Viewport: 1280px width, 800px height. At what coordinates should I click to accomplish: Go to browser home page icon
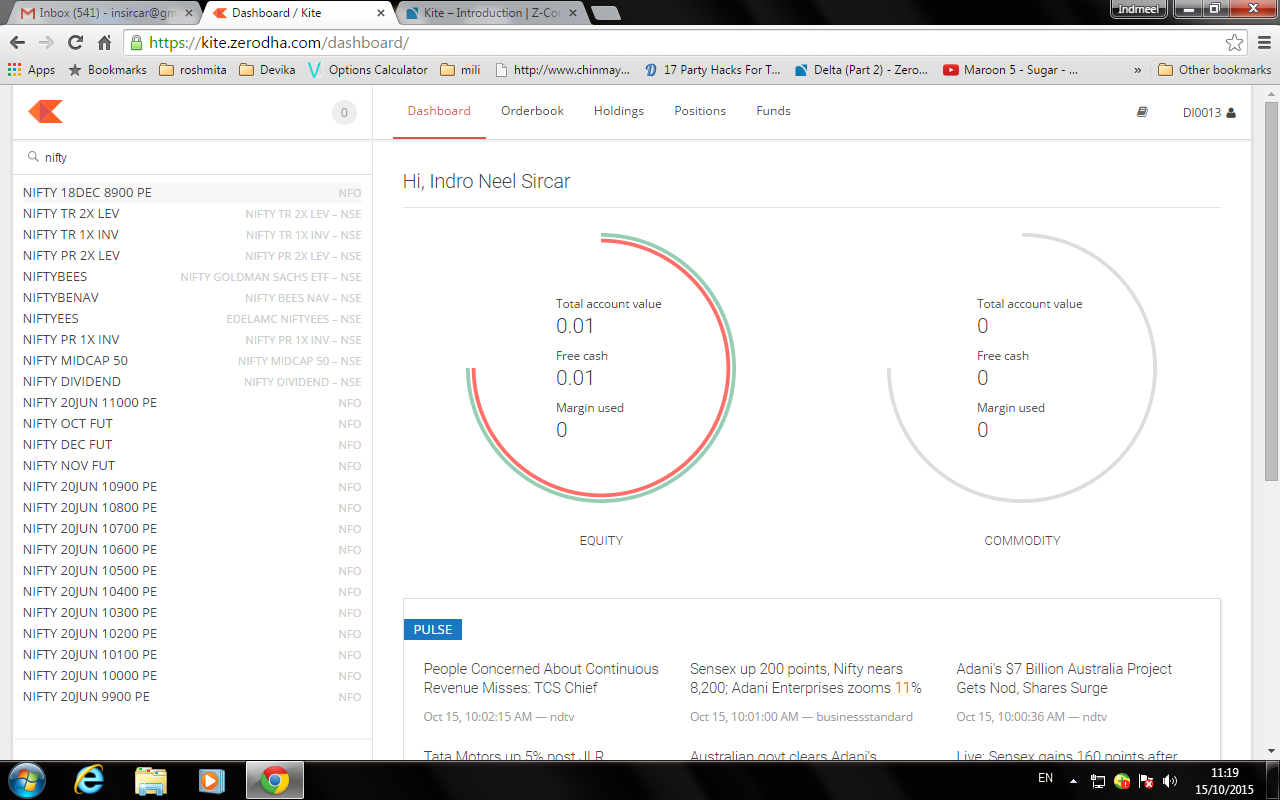pos(104,43)
